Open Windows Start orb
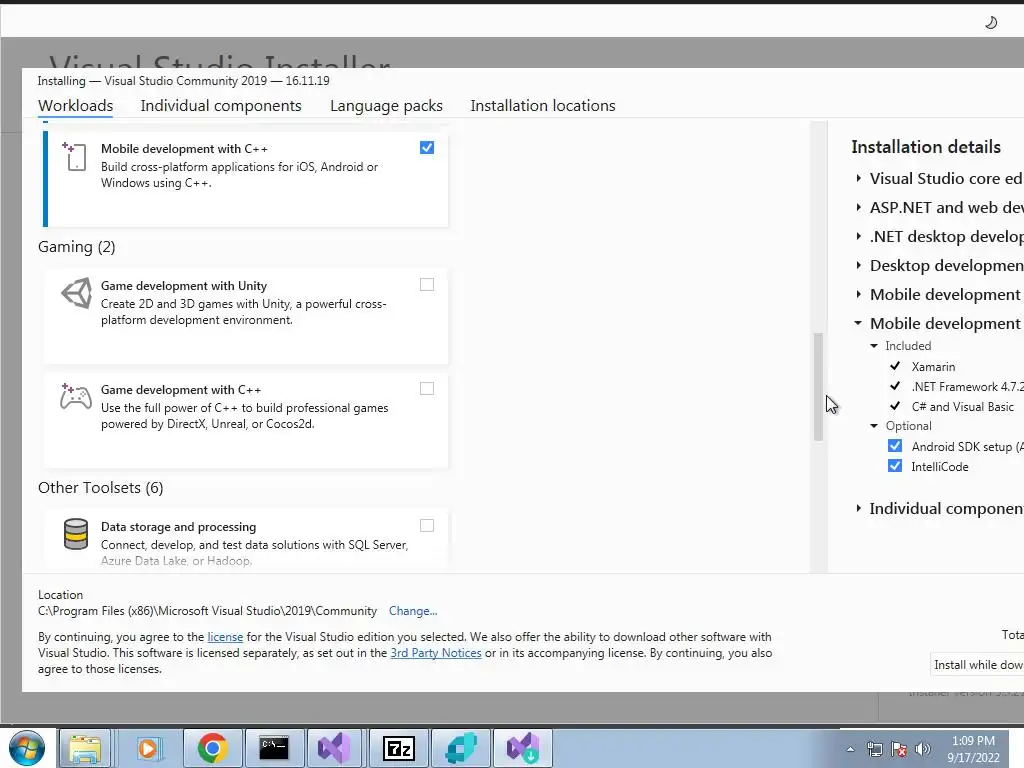Screen dimensions: 1024x768 (x=27, y=748)
